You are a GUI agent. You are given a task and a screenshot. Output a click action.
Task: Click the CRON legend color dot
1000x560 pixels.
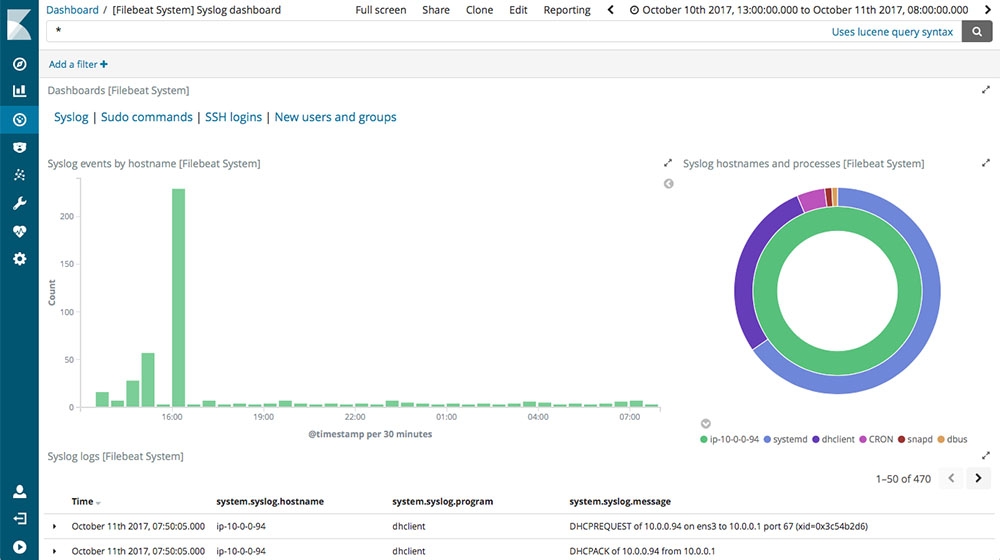863,439
